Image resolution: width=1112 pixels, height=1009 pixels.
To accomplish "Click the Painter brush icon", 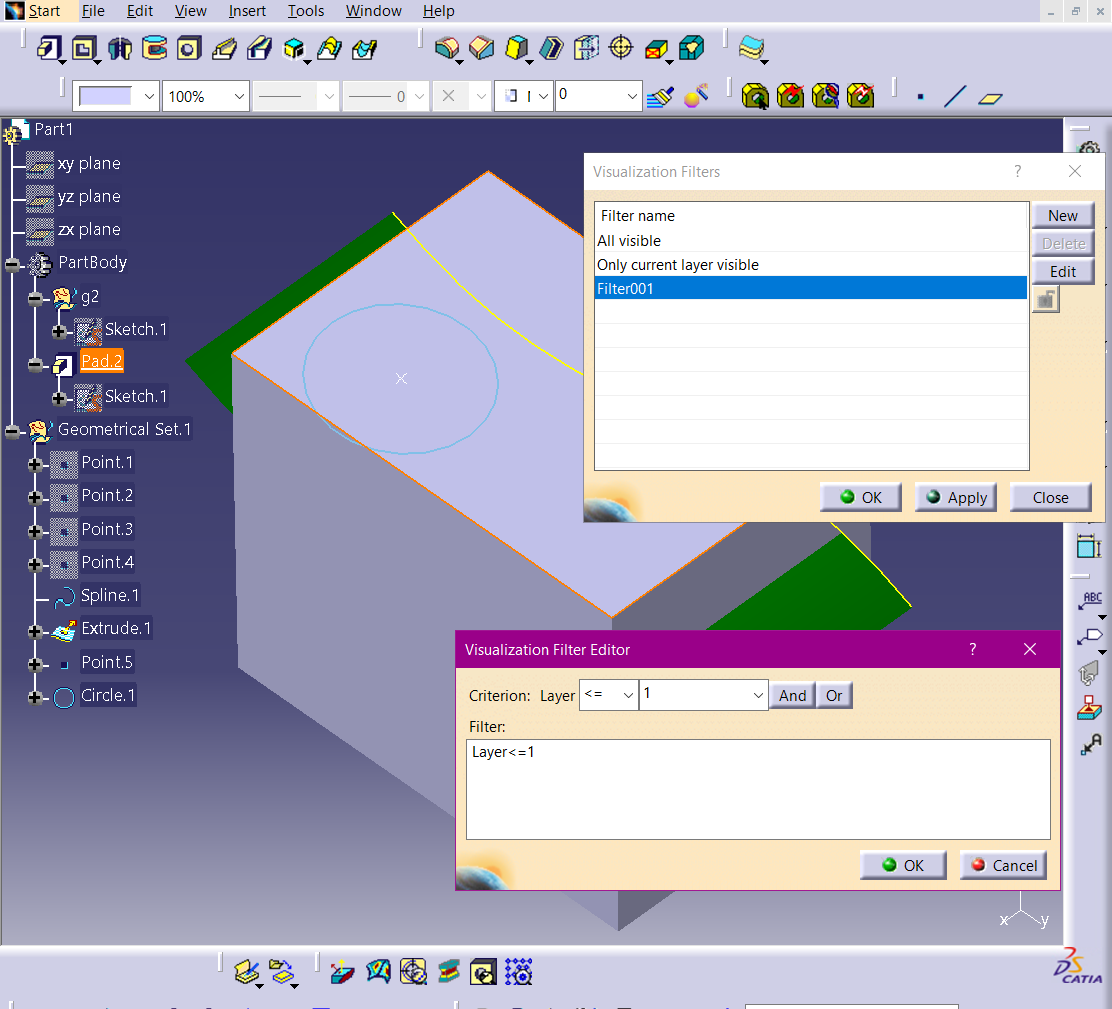I will coord(660,96).
